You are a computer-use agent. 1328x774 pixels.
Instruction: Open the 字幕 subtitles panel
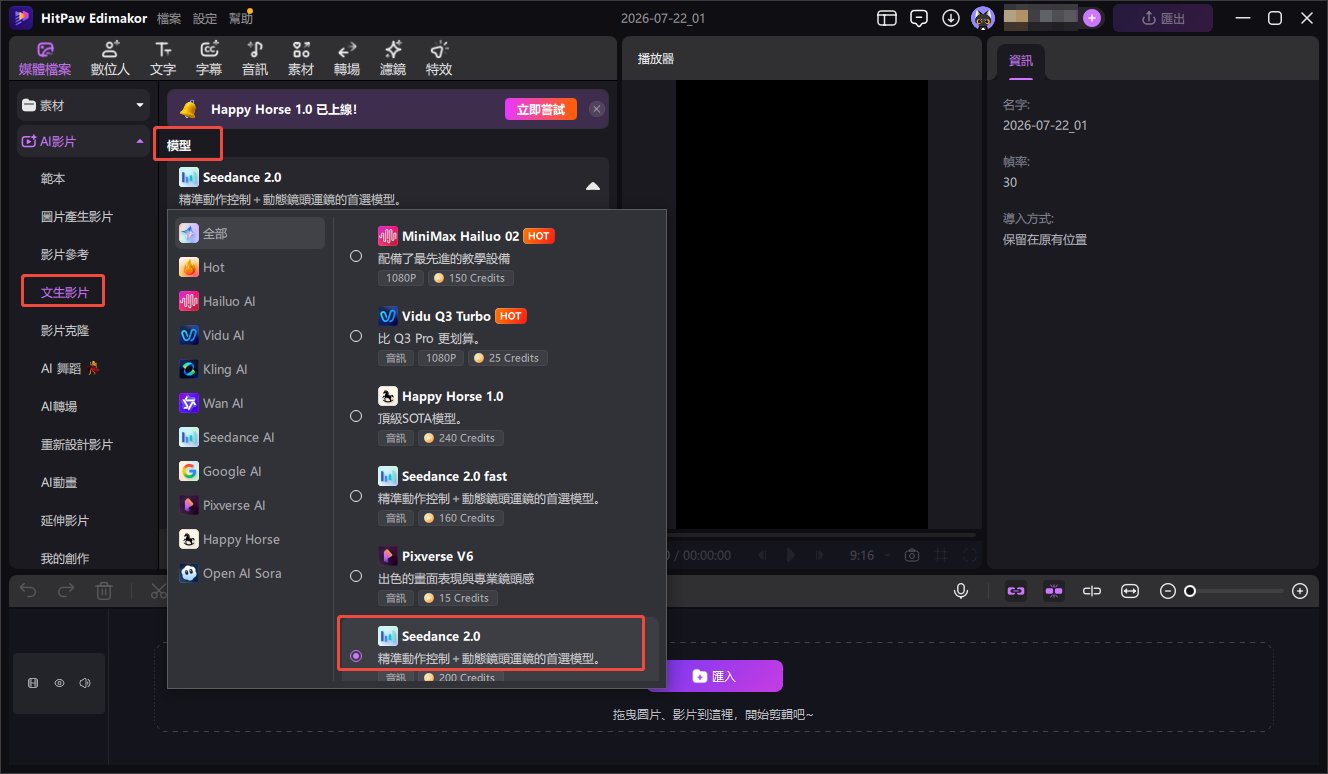pos(209,59)
